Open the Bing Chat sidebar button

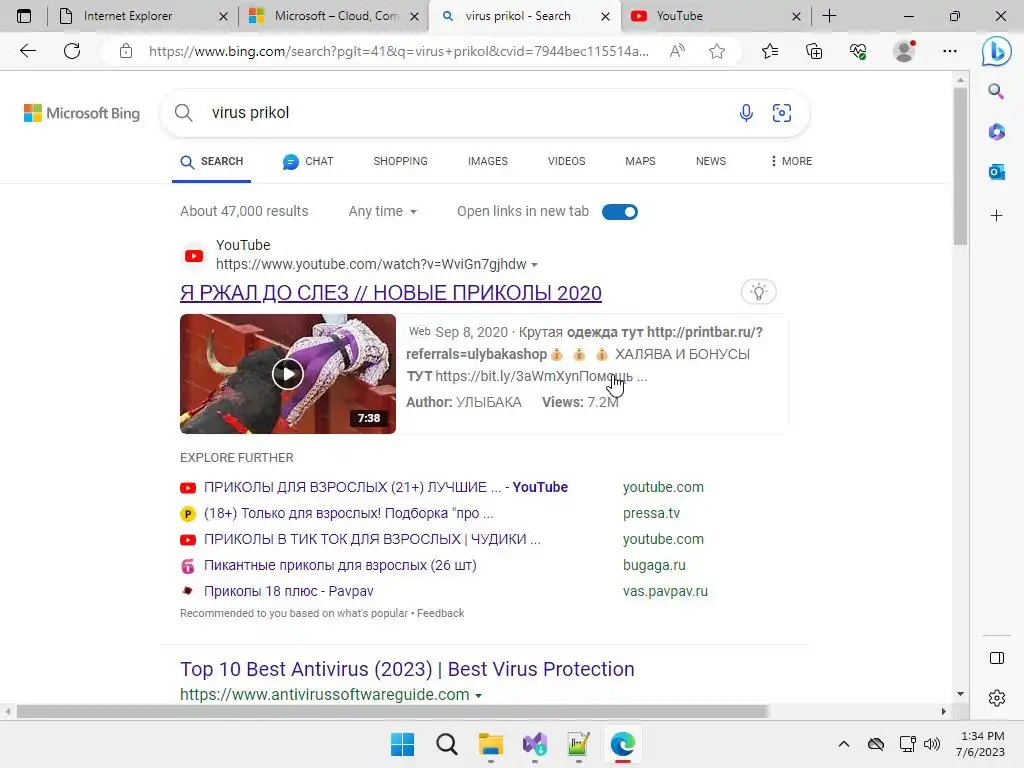[997, 52]
